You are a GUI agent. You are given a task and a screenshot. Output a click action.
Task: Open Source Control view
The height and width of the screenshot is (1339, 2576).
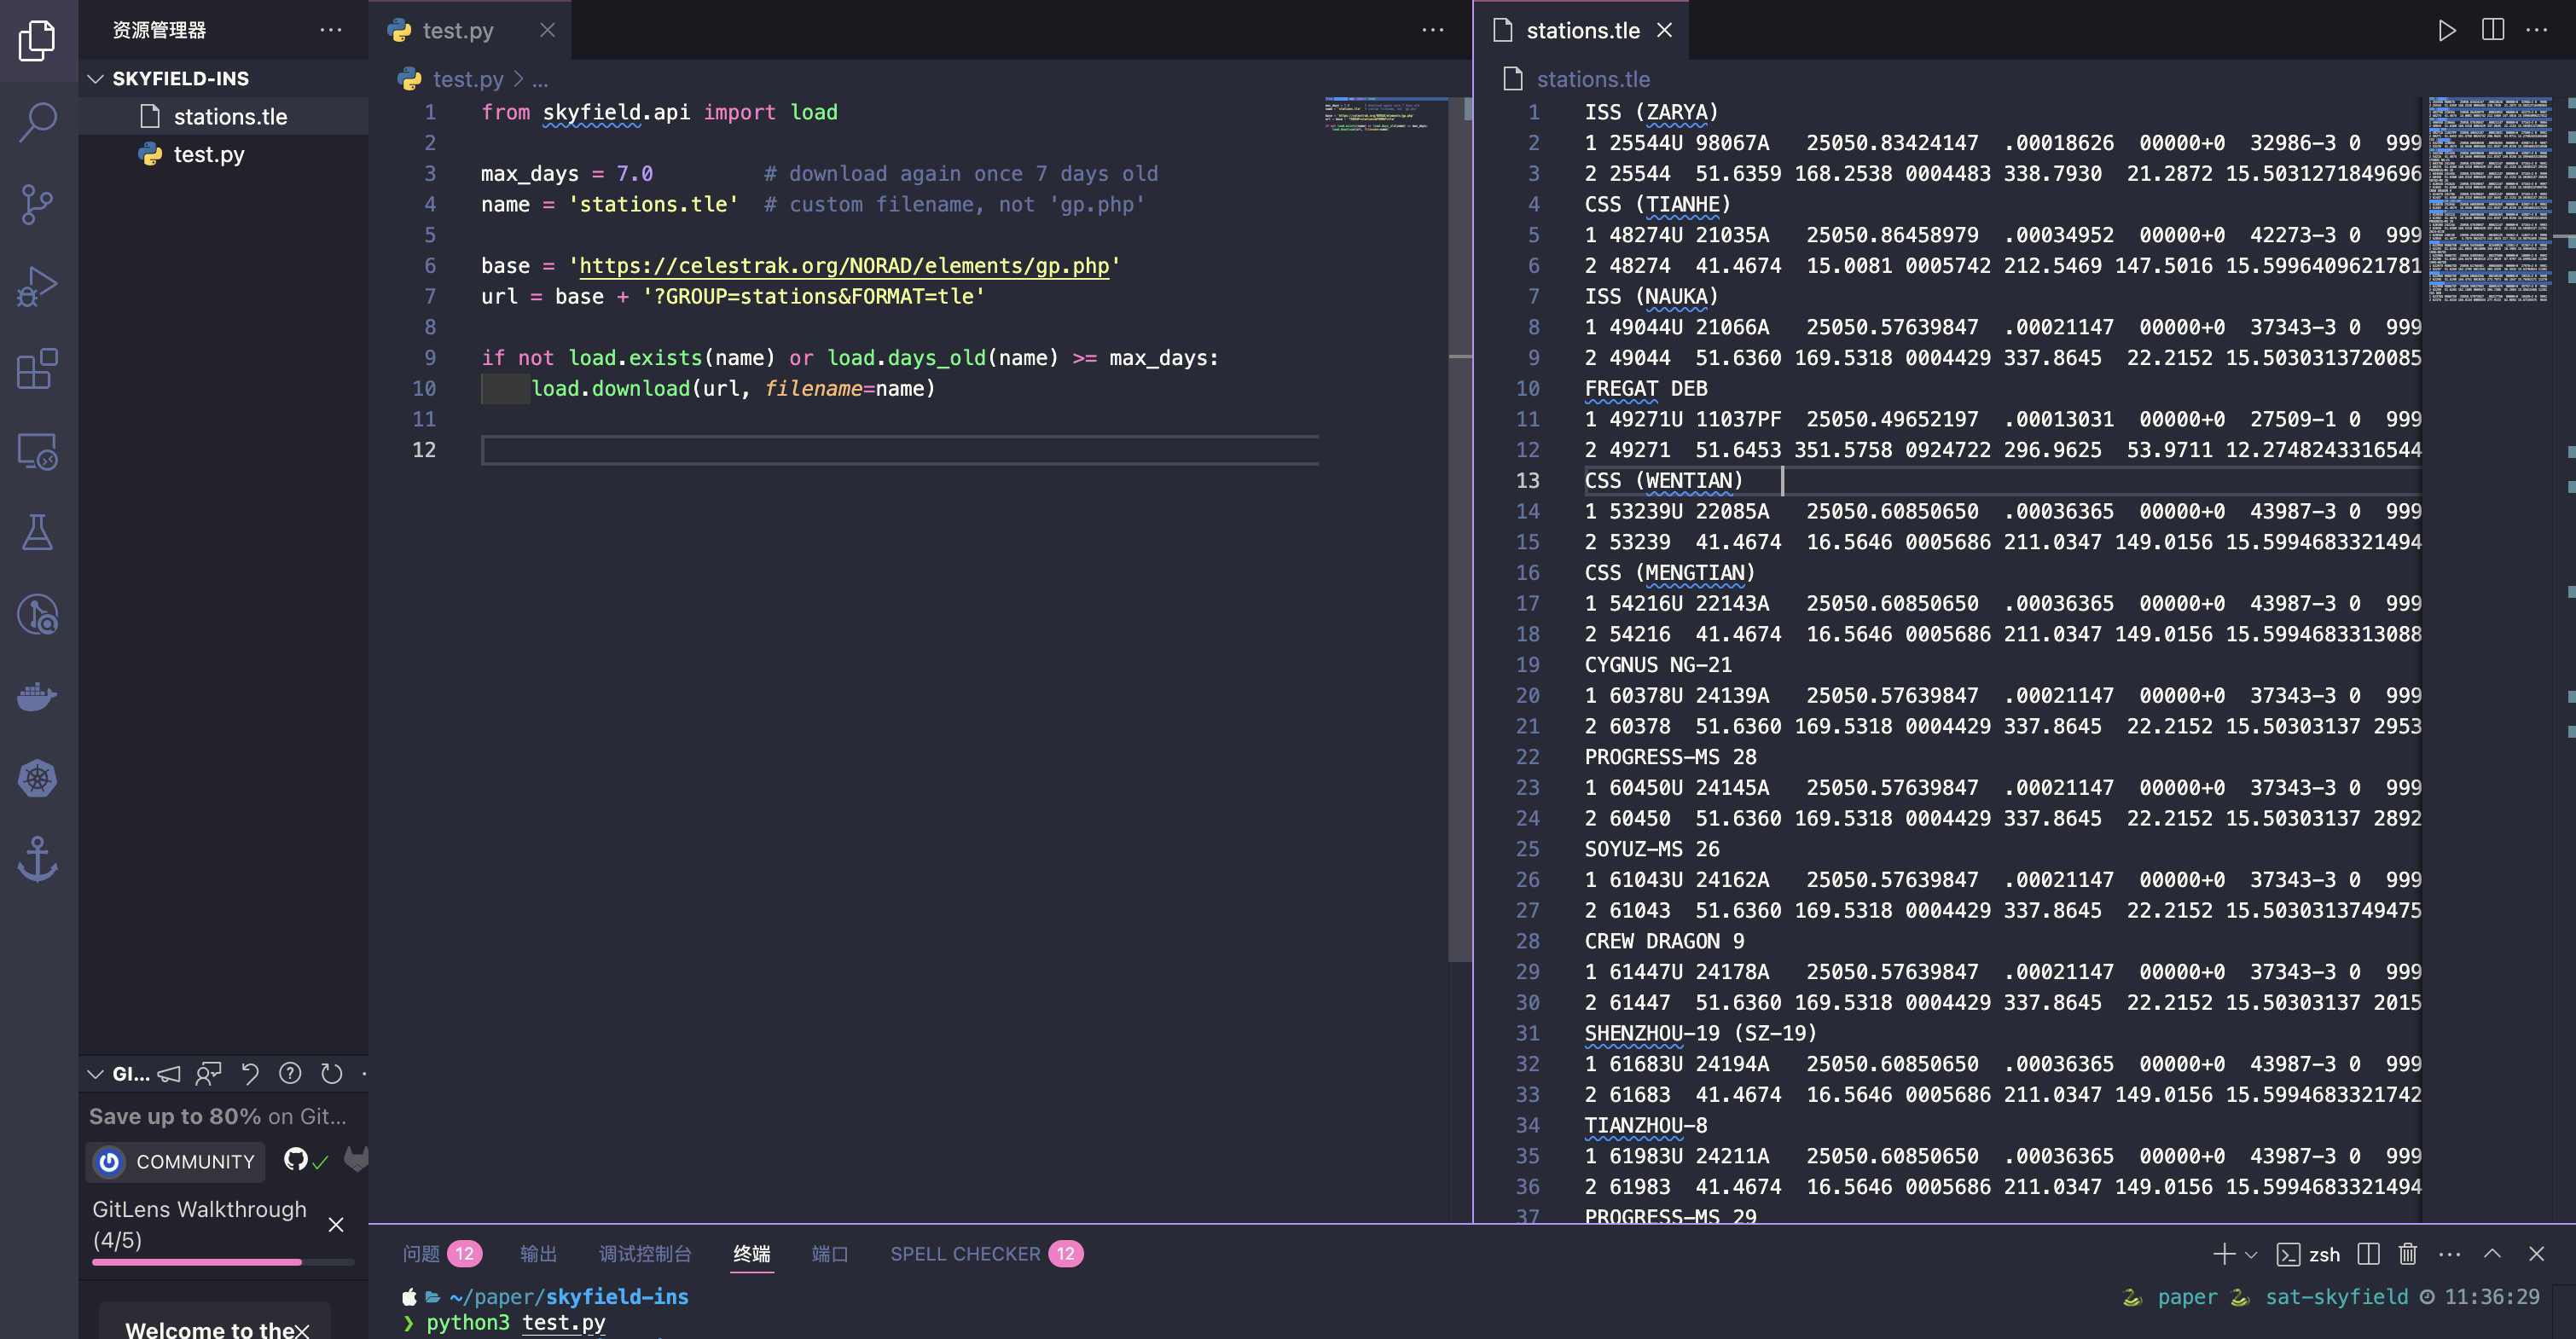[38, 204]
